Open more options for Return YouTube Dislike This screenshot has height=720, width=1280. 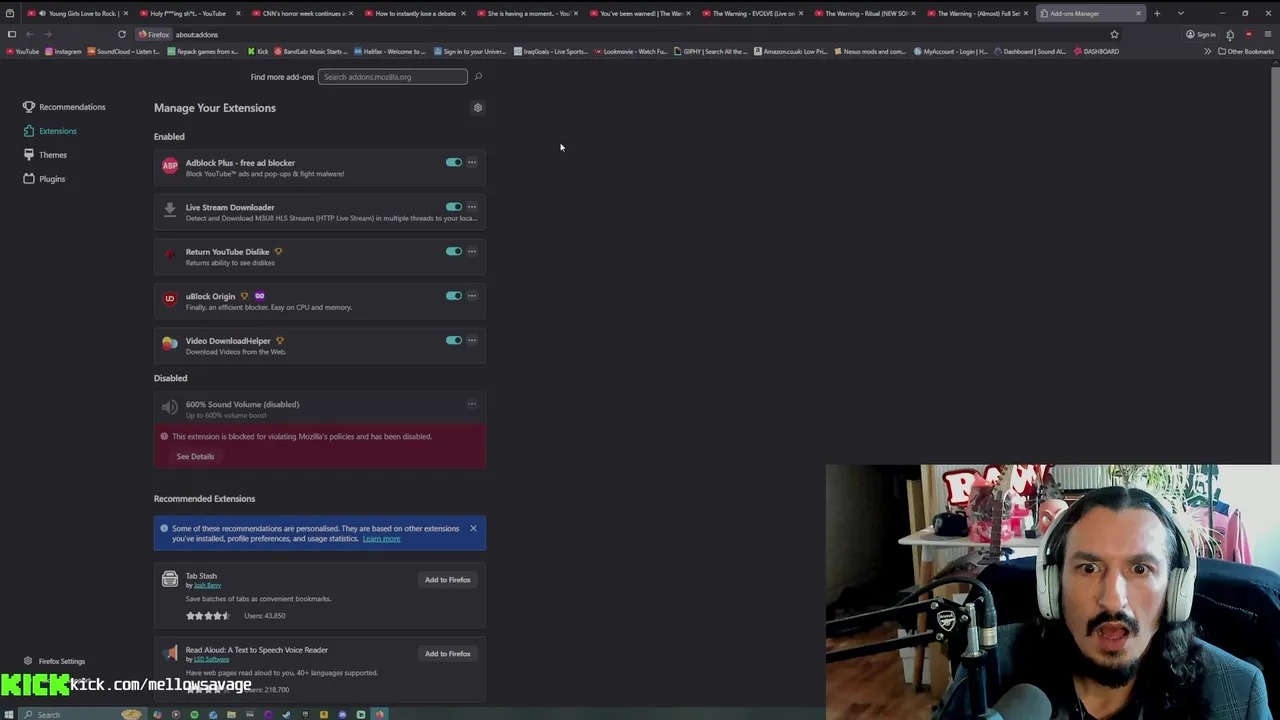pyautogui.click(x=472, y=251)
